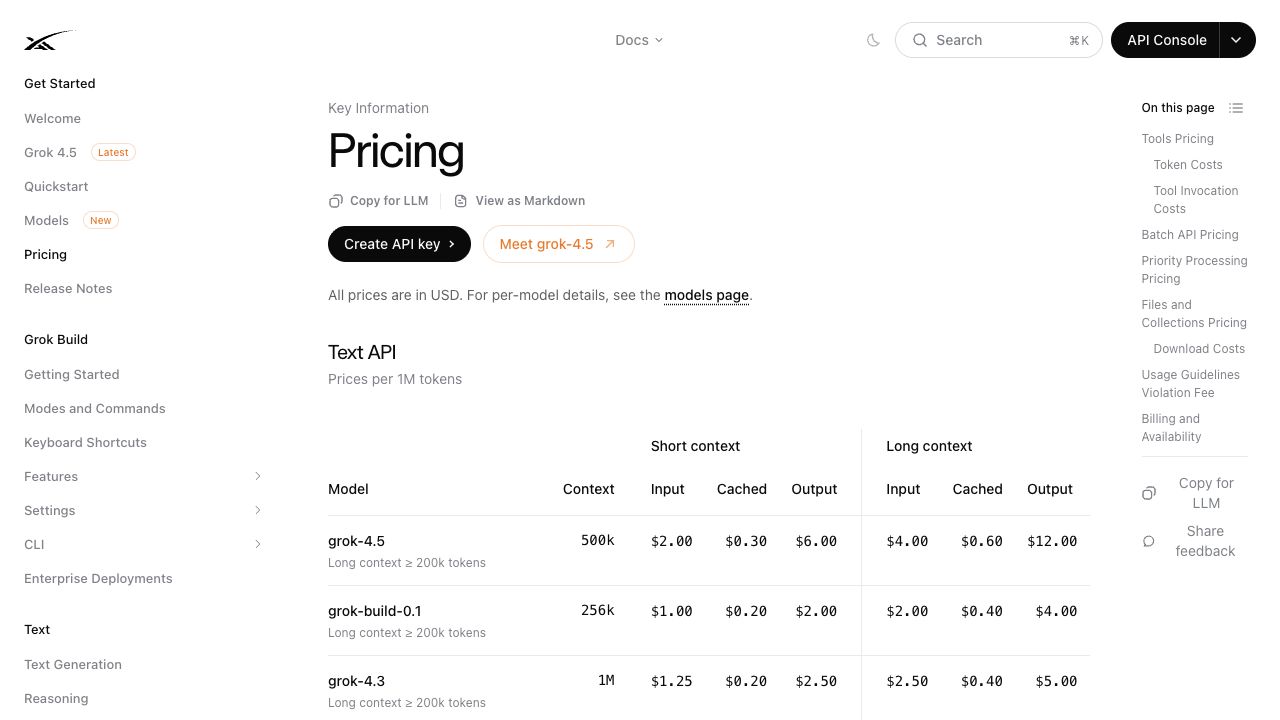Go to Grok 4.5 in the sidebar
This screenshot has width=1280, height=720.
(x=50, y=152)
